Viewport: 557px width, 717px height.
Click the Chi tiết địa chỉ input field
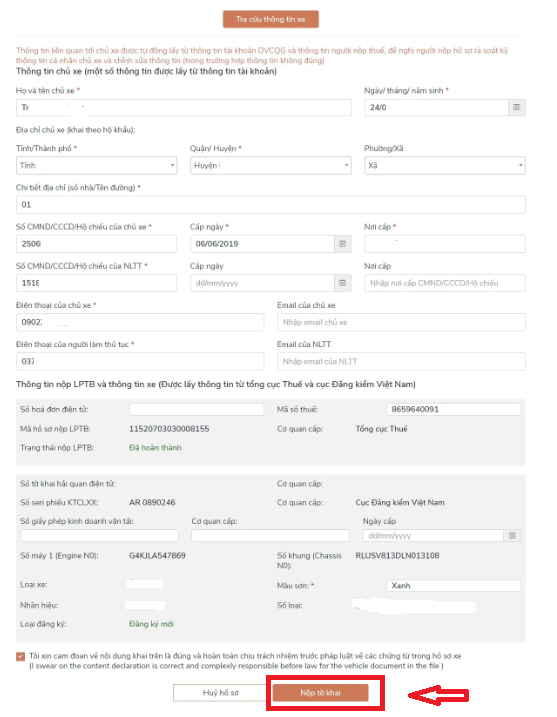[271, 205]
